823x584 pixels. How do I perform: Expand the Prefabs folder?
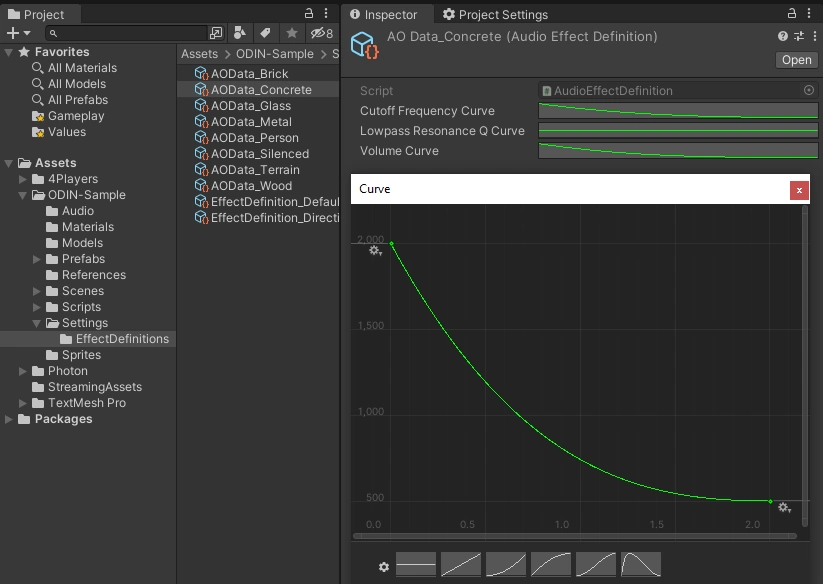[x=37, y=259]
